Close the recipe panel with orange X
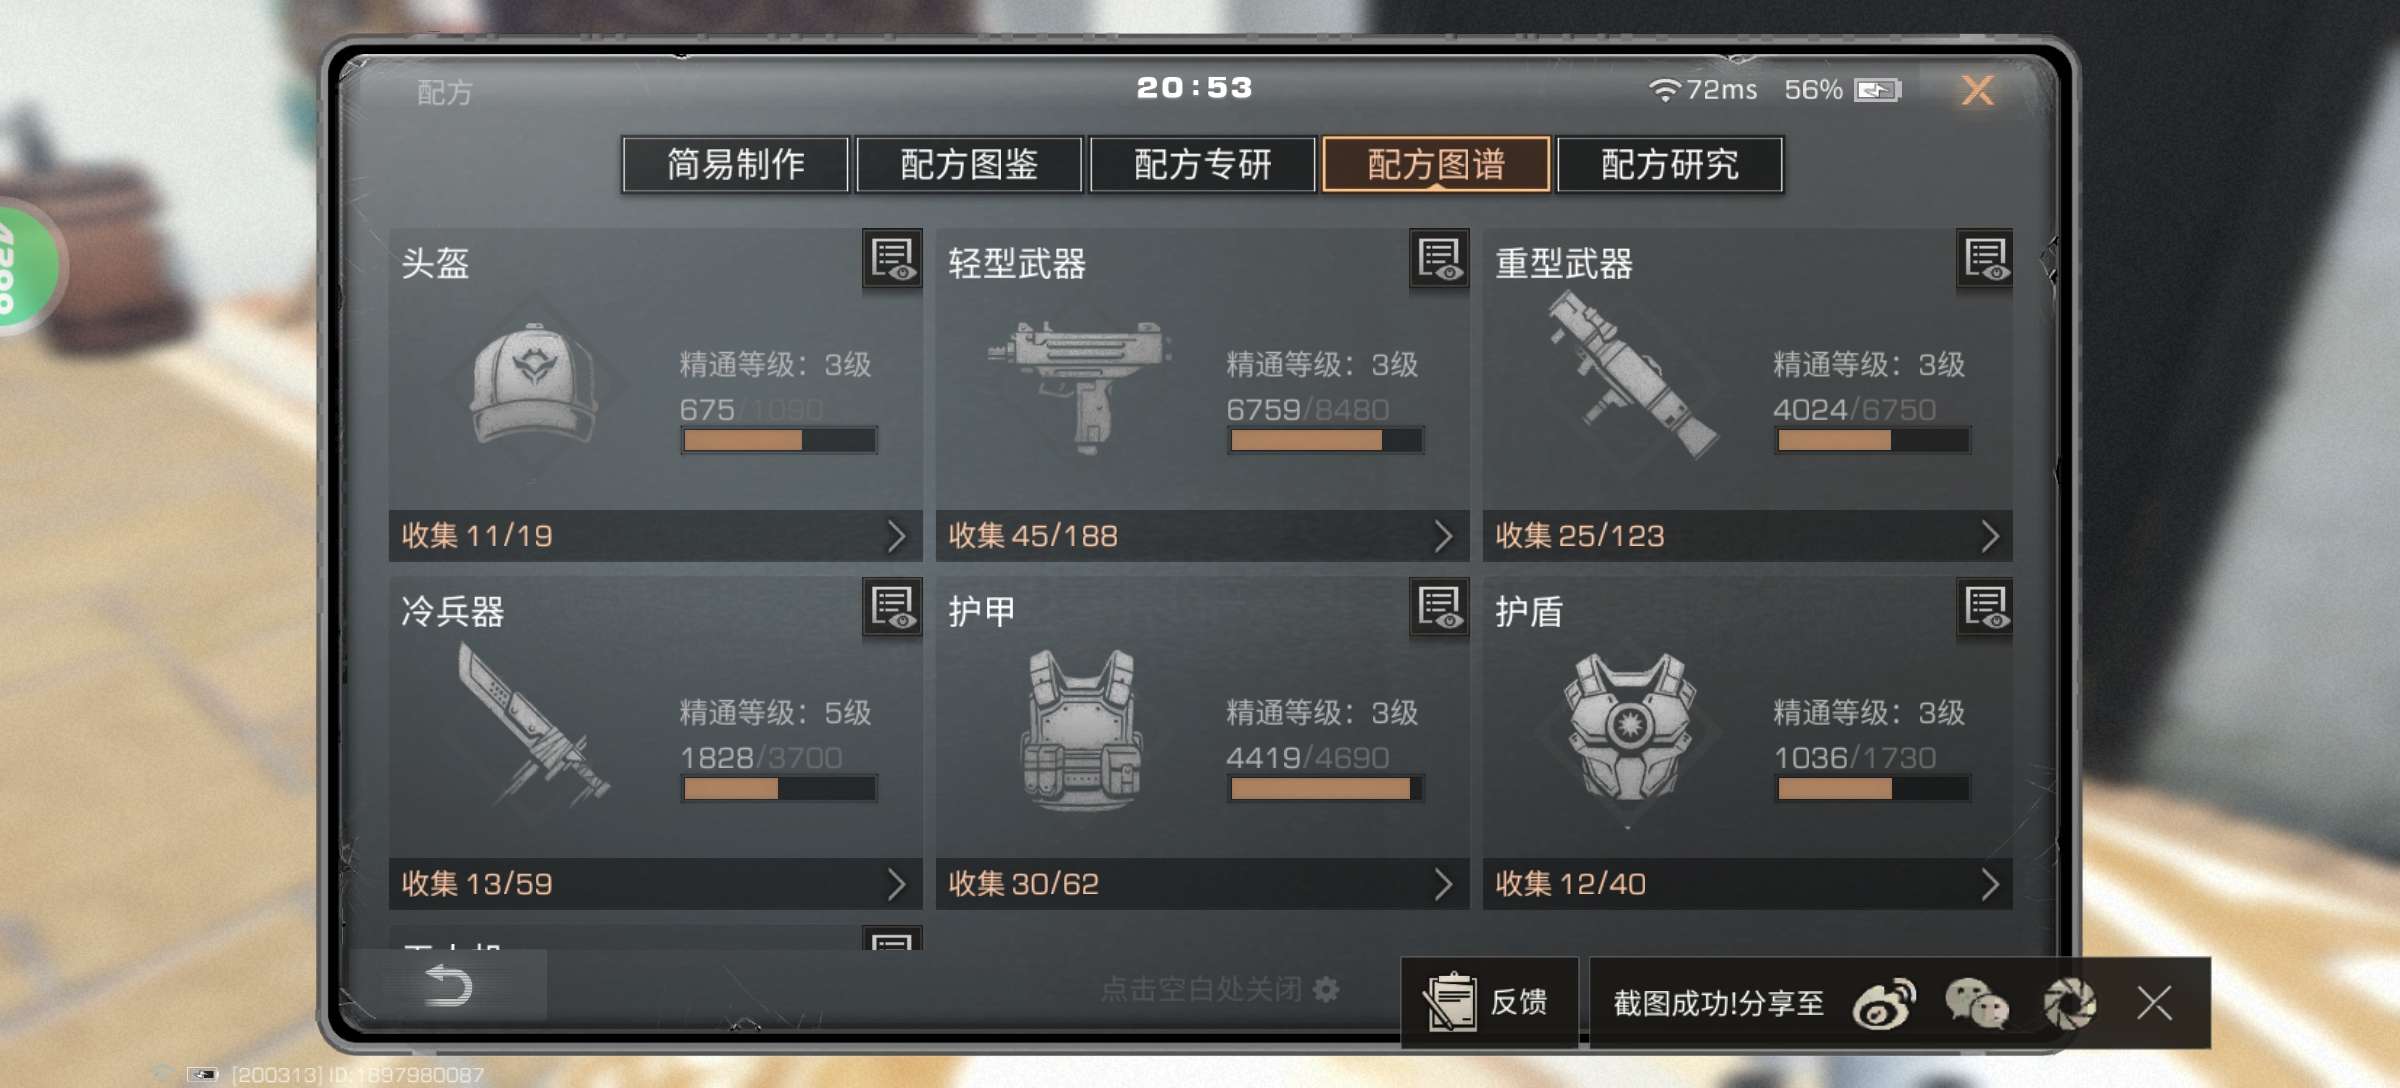Screen dimensions: 2400x1088 click(x=1977, y=90)
